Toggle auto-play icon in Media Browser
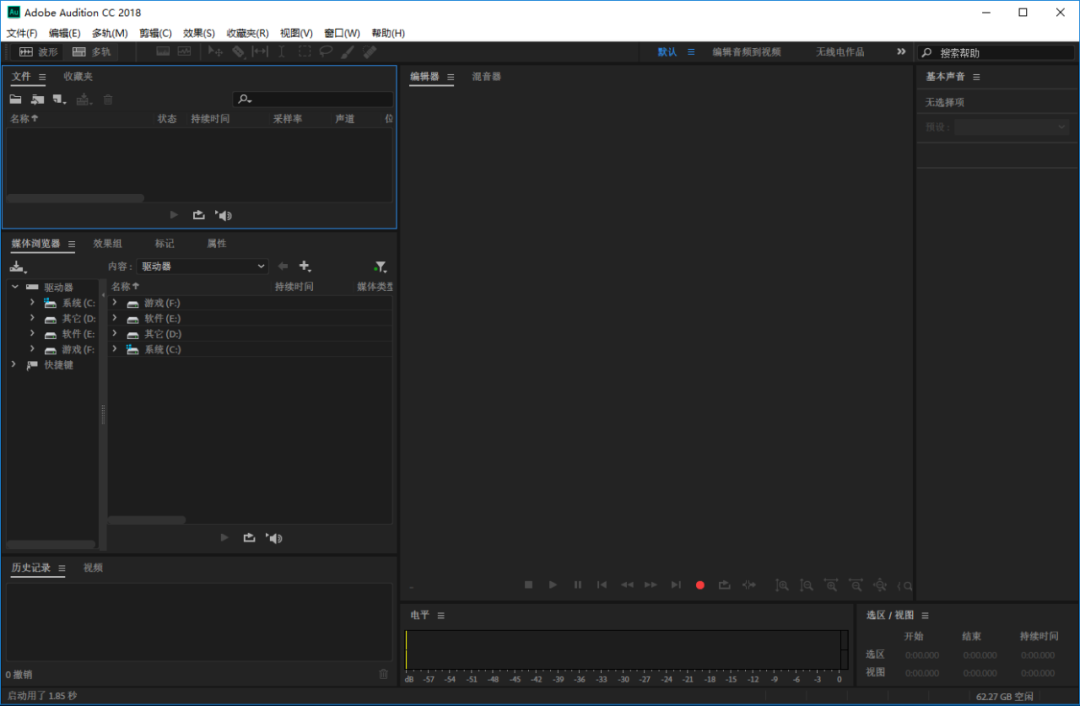This screenshot has width=1080, height=706. 274,538
